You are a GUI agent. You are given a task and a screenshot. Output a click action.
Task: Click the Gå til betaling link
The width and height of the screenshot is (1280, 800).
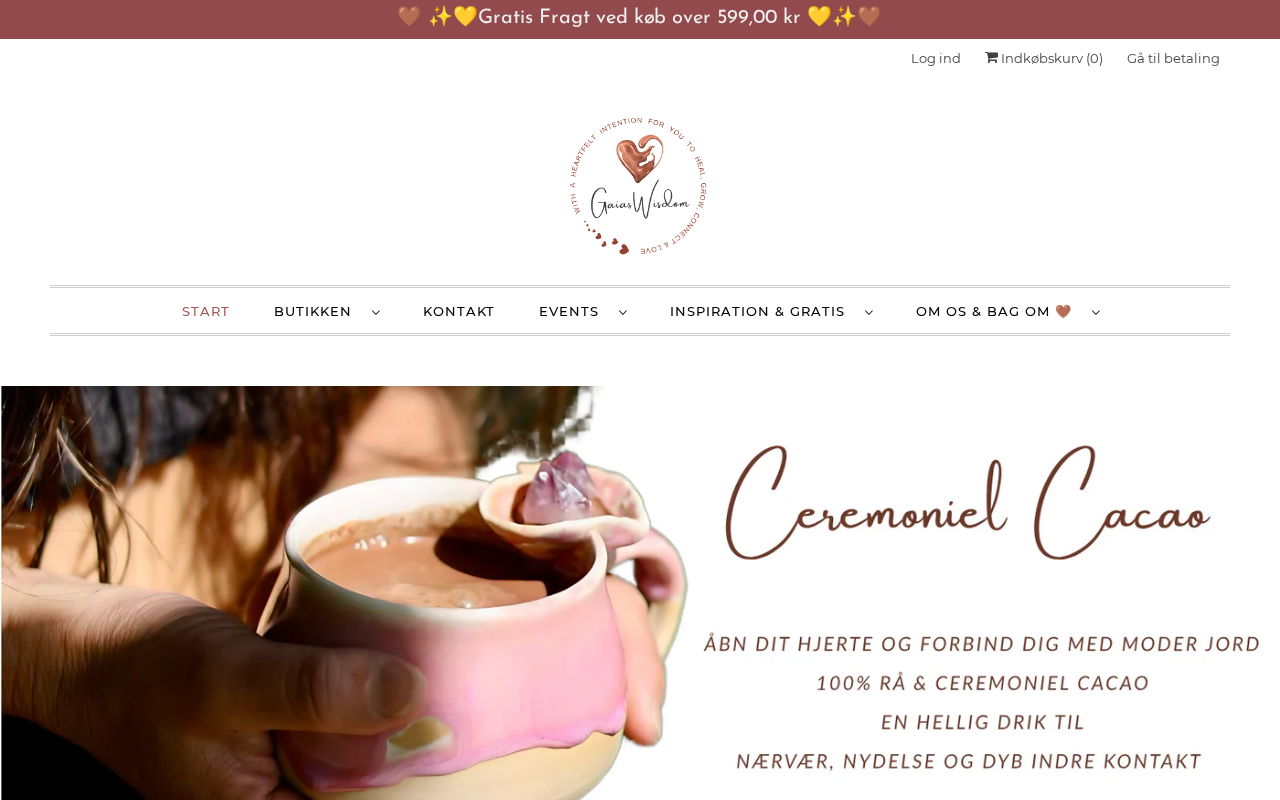point(1173,58)
